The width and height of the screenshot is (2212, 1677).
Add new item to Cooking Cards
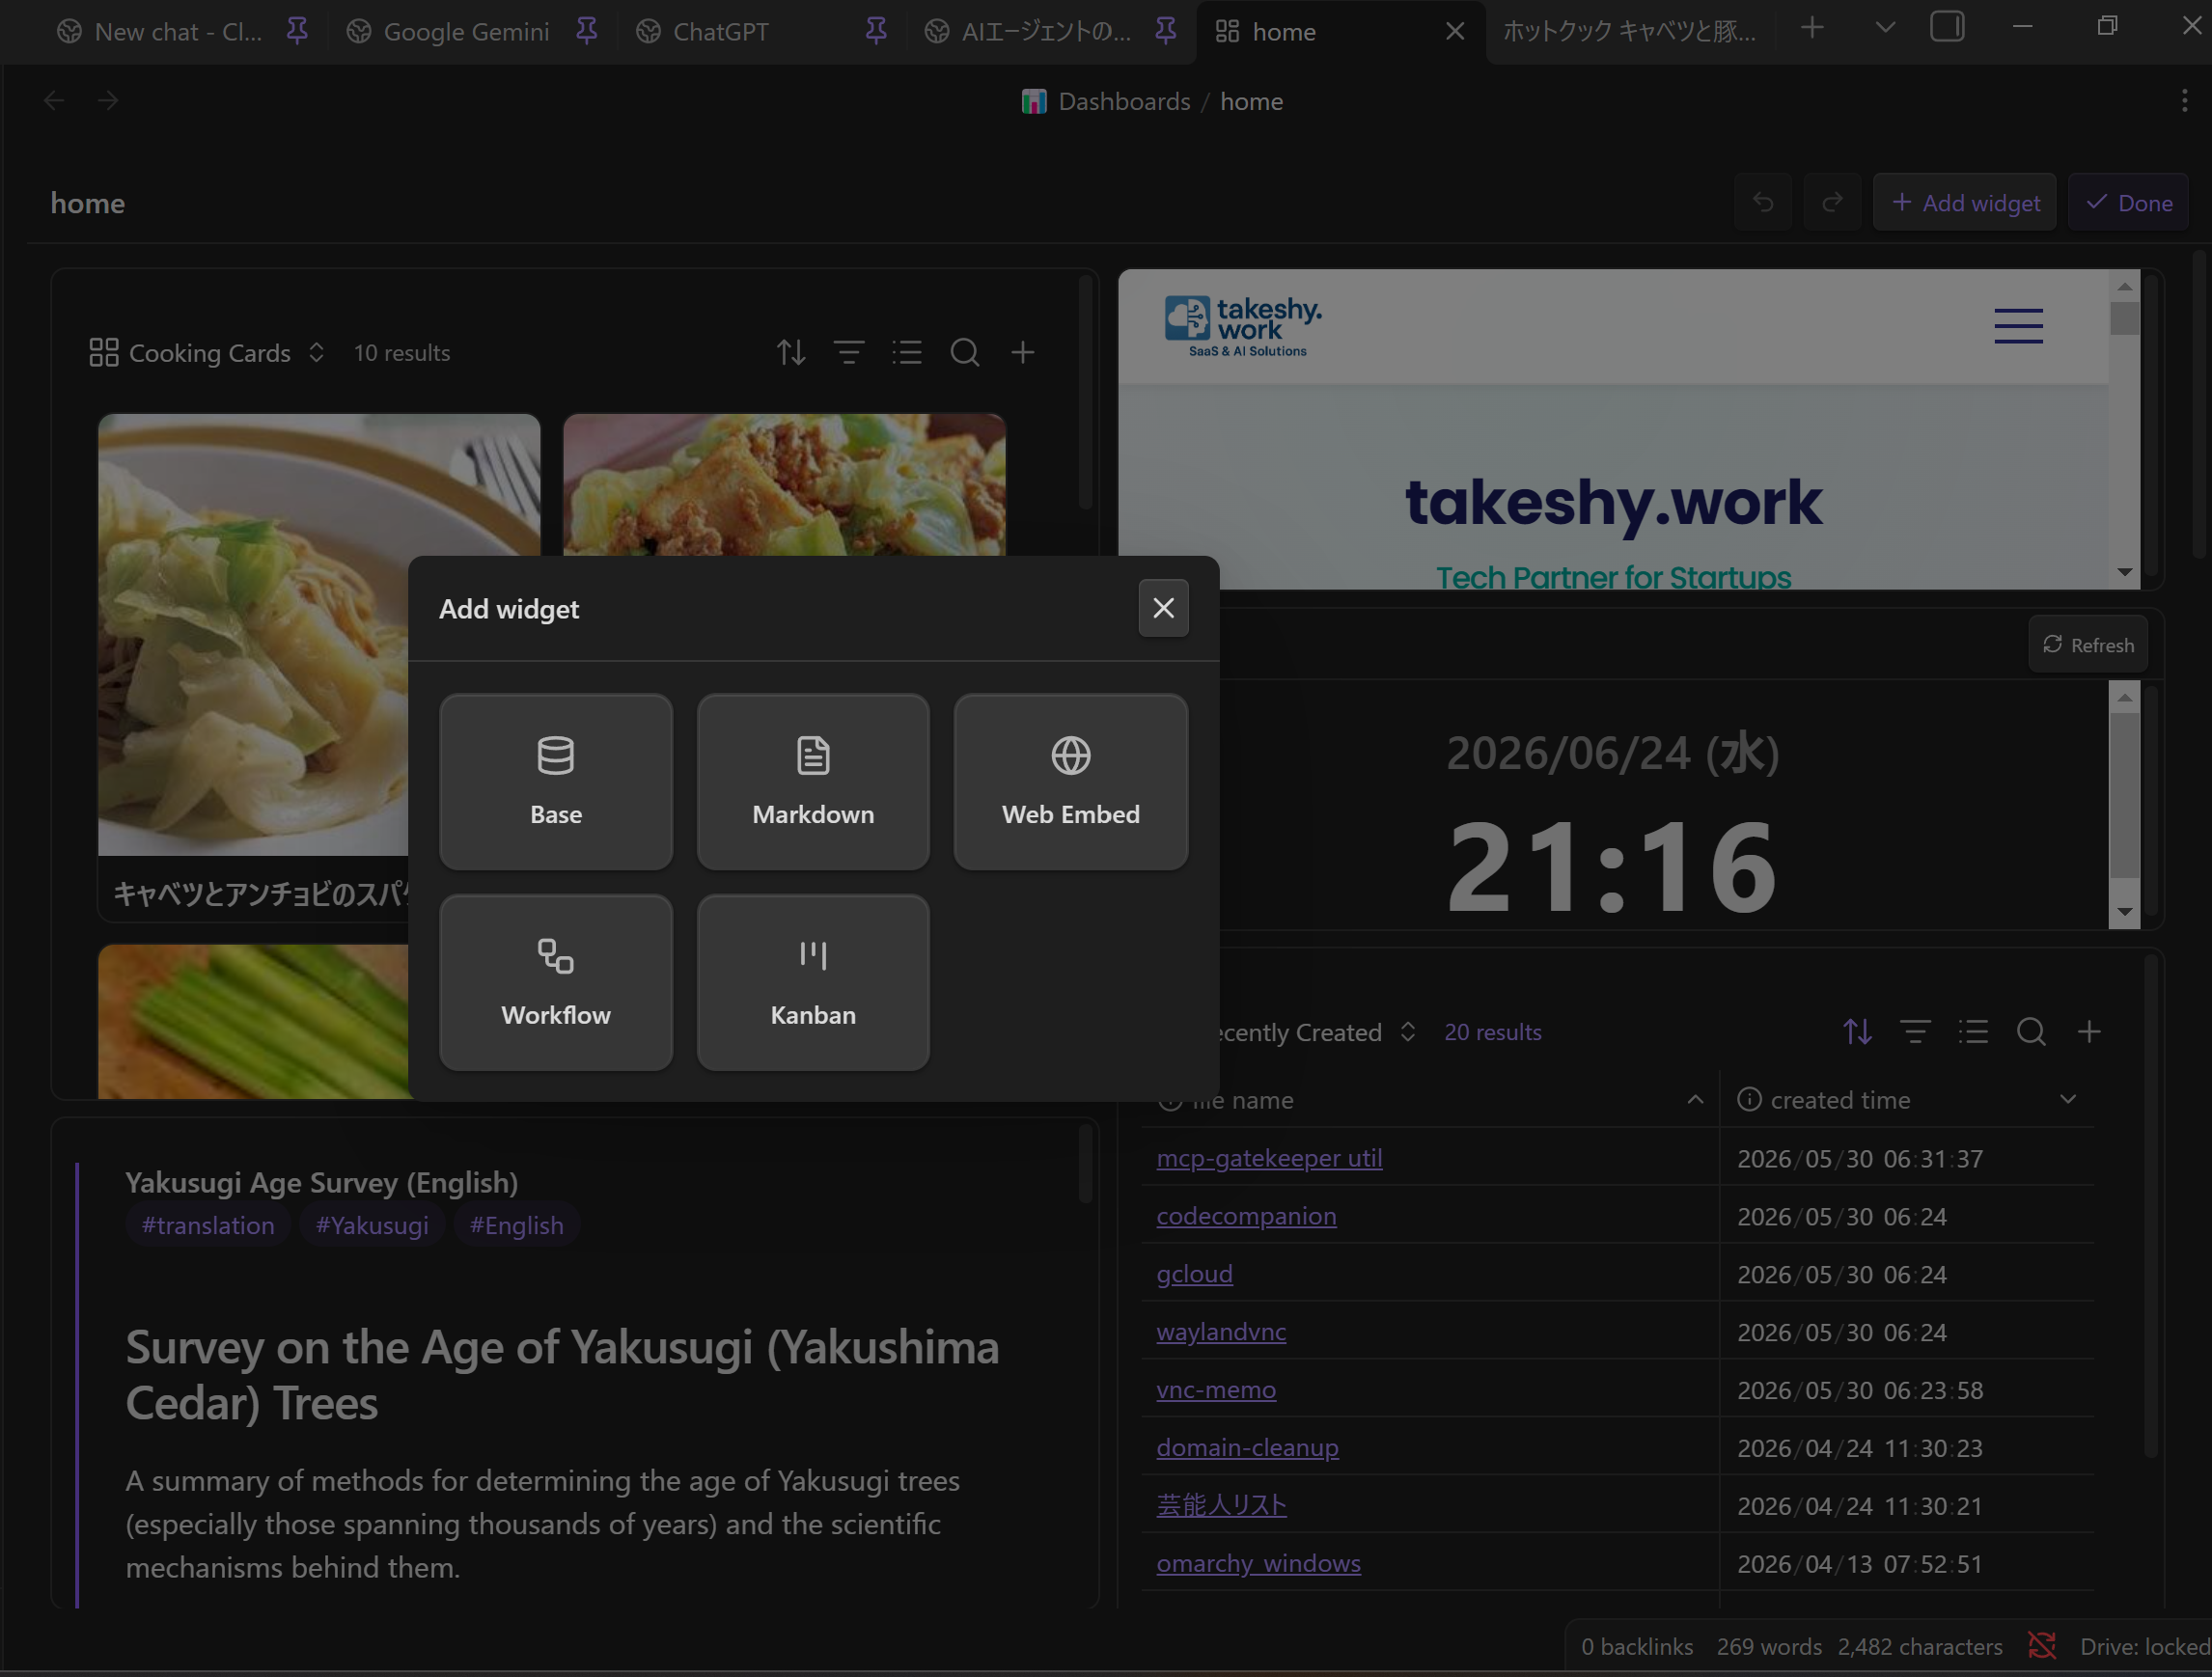[1022, 352]
